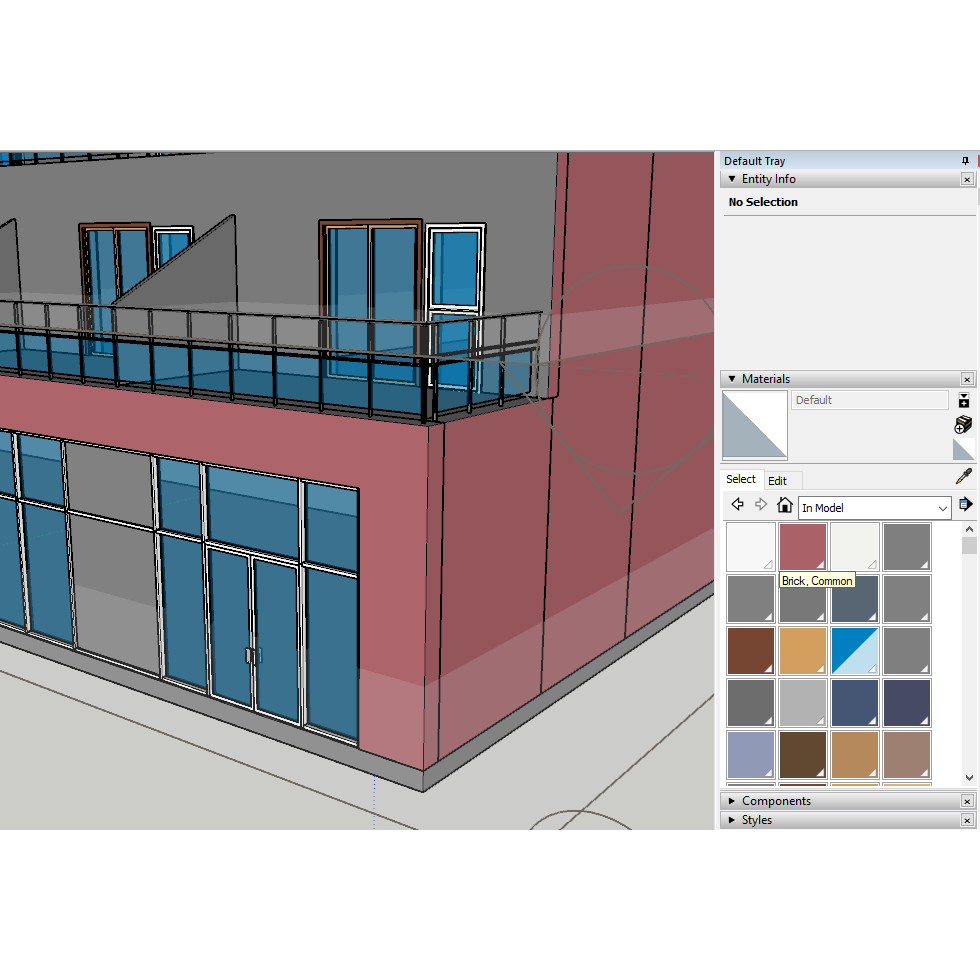The width and height of the screenshot is (980, 980).
Task: Switch to the Select tab
Action: pos(741,479)
